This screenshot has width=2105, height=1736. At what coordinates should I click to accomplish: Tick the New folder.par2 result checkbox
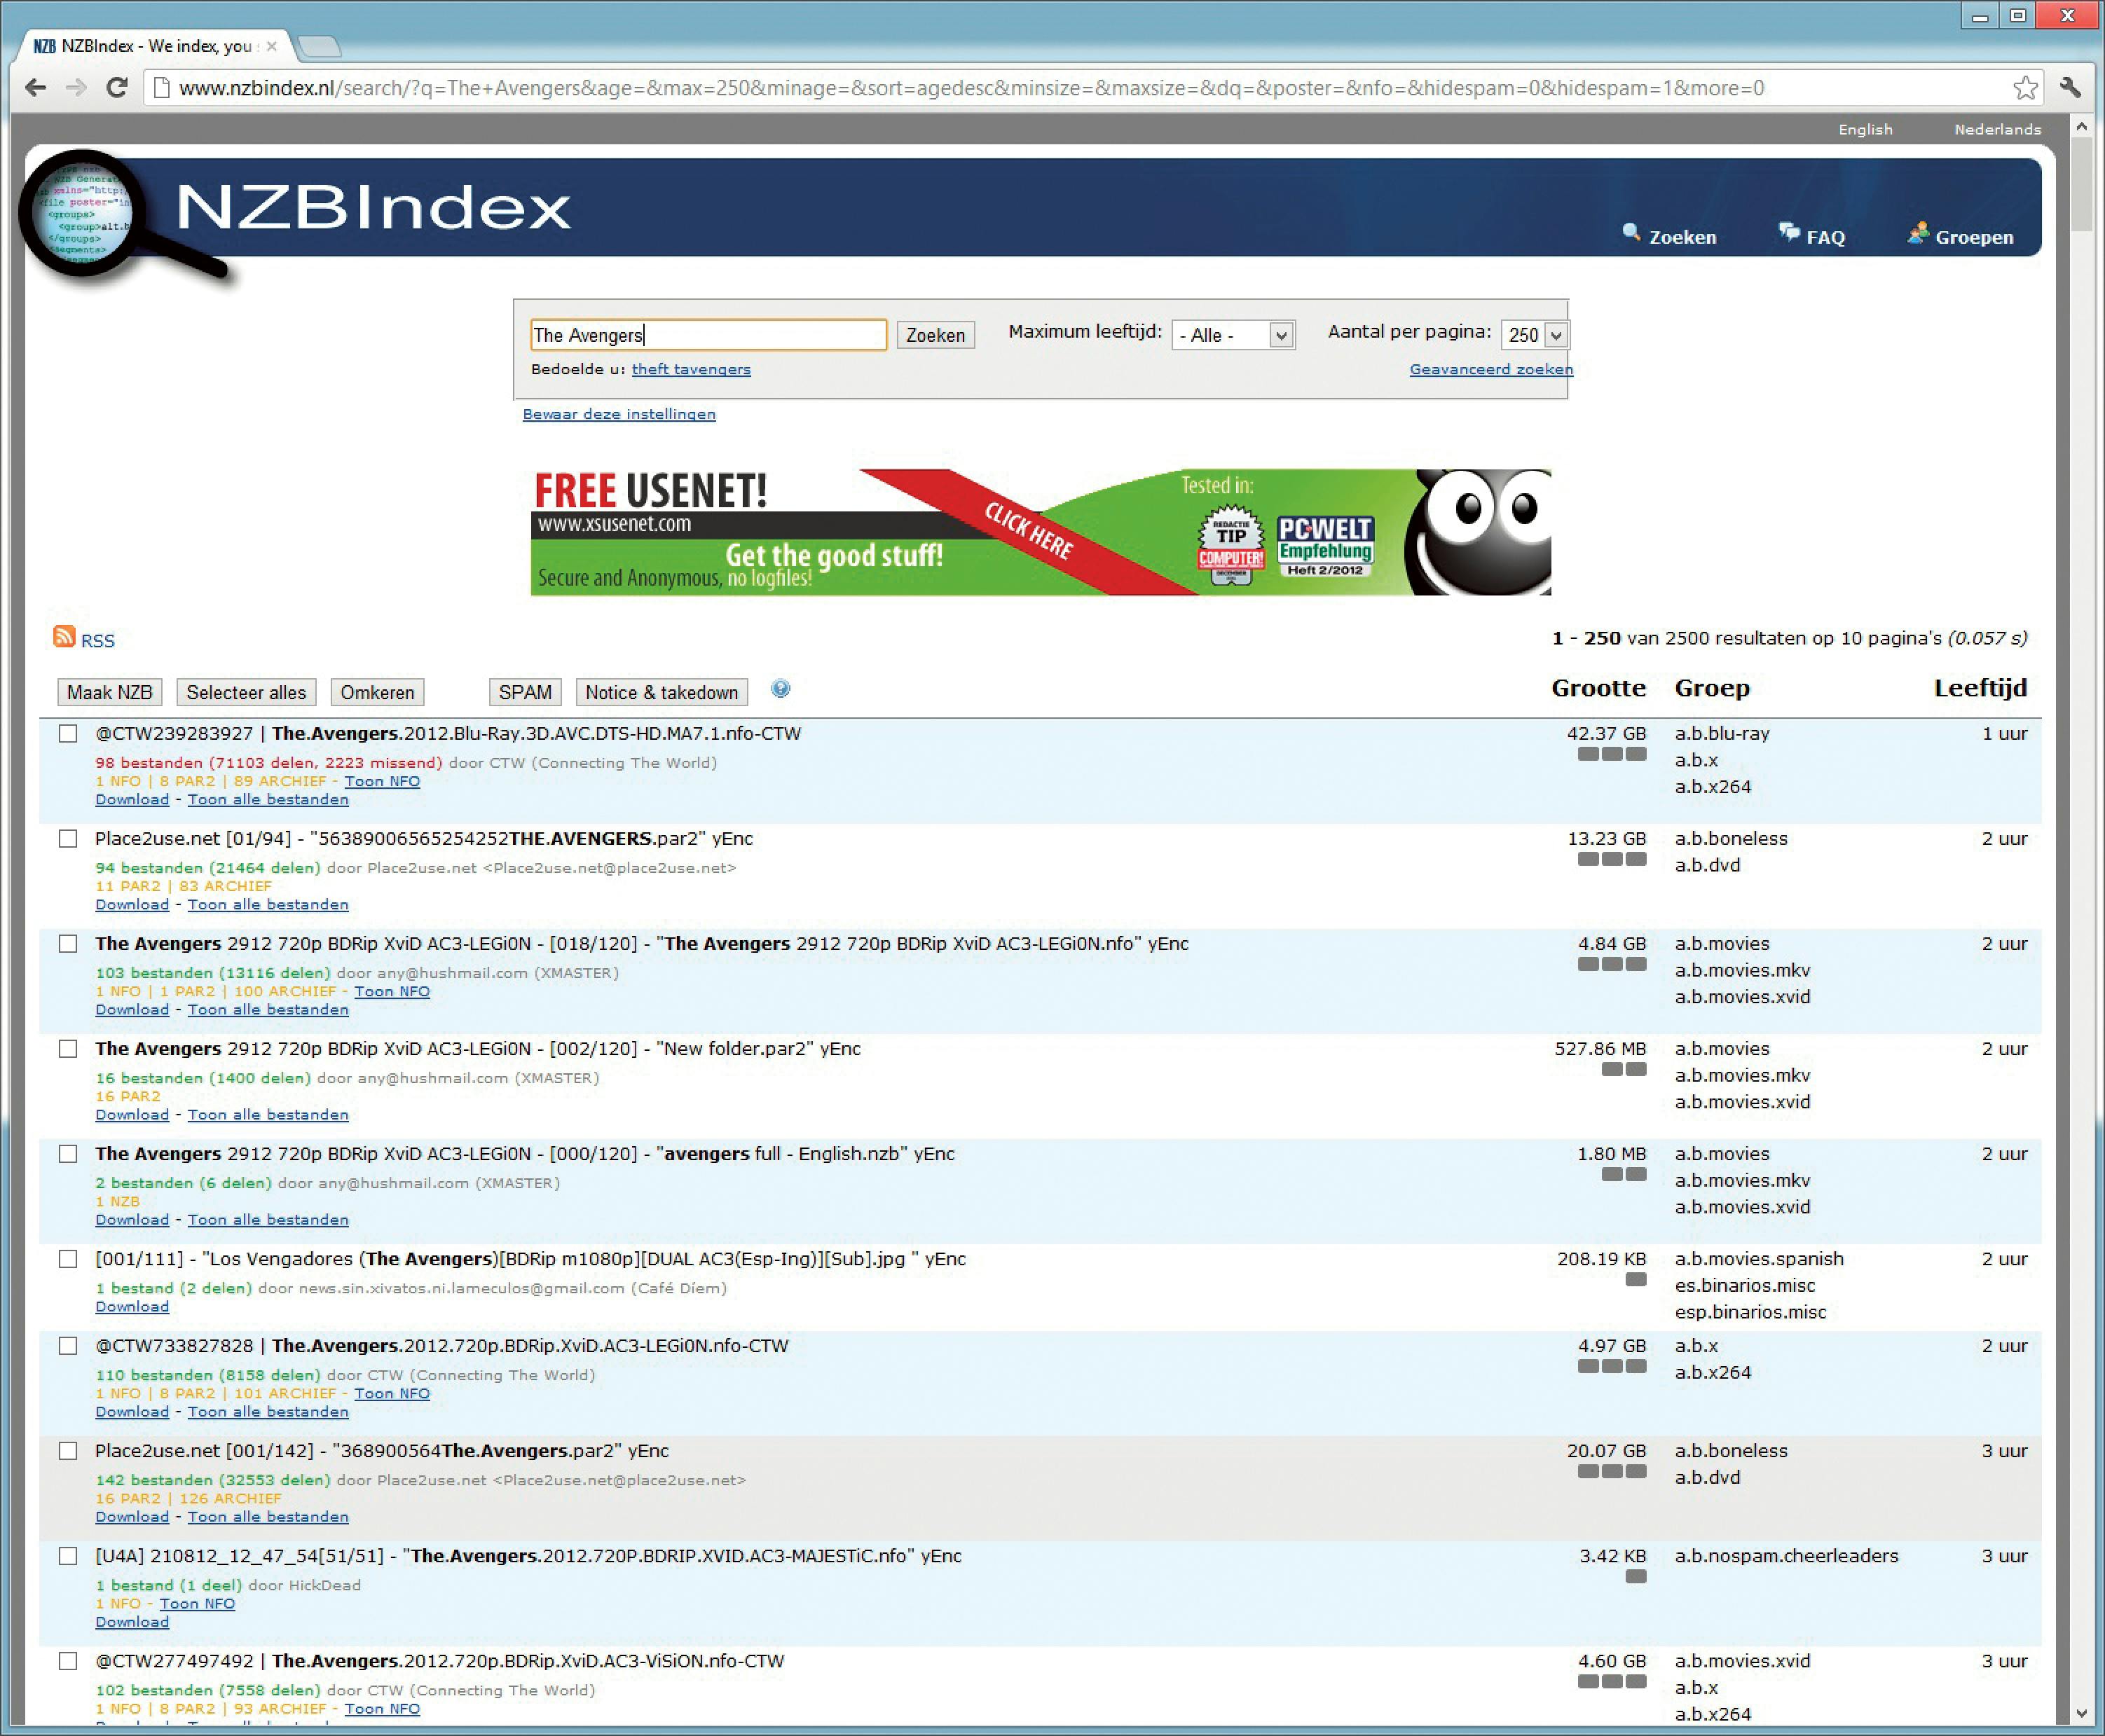68,1049
